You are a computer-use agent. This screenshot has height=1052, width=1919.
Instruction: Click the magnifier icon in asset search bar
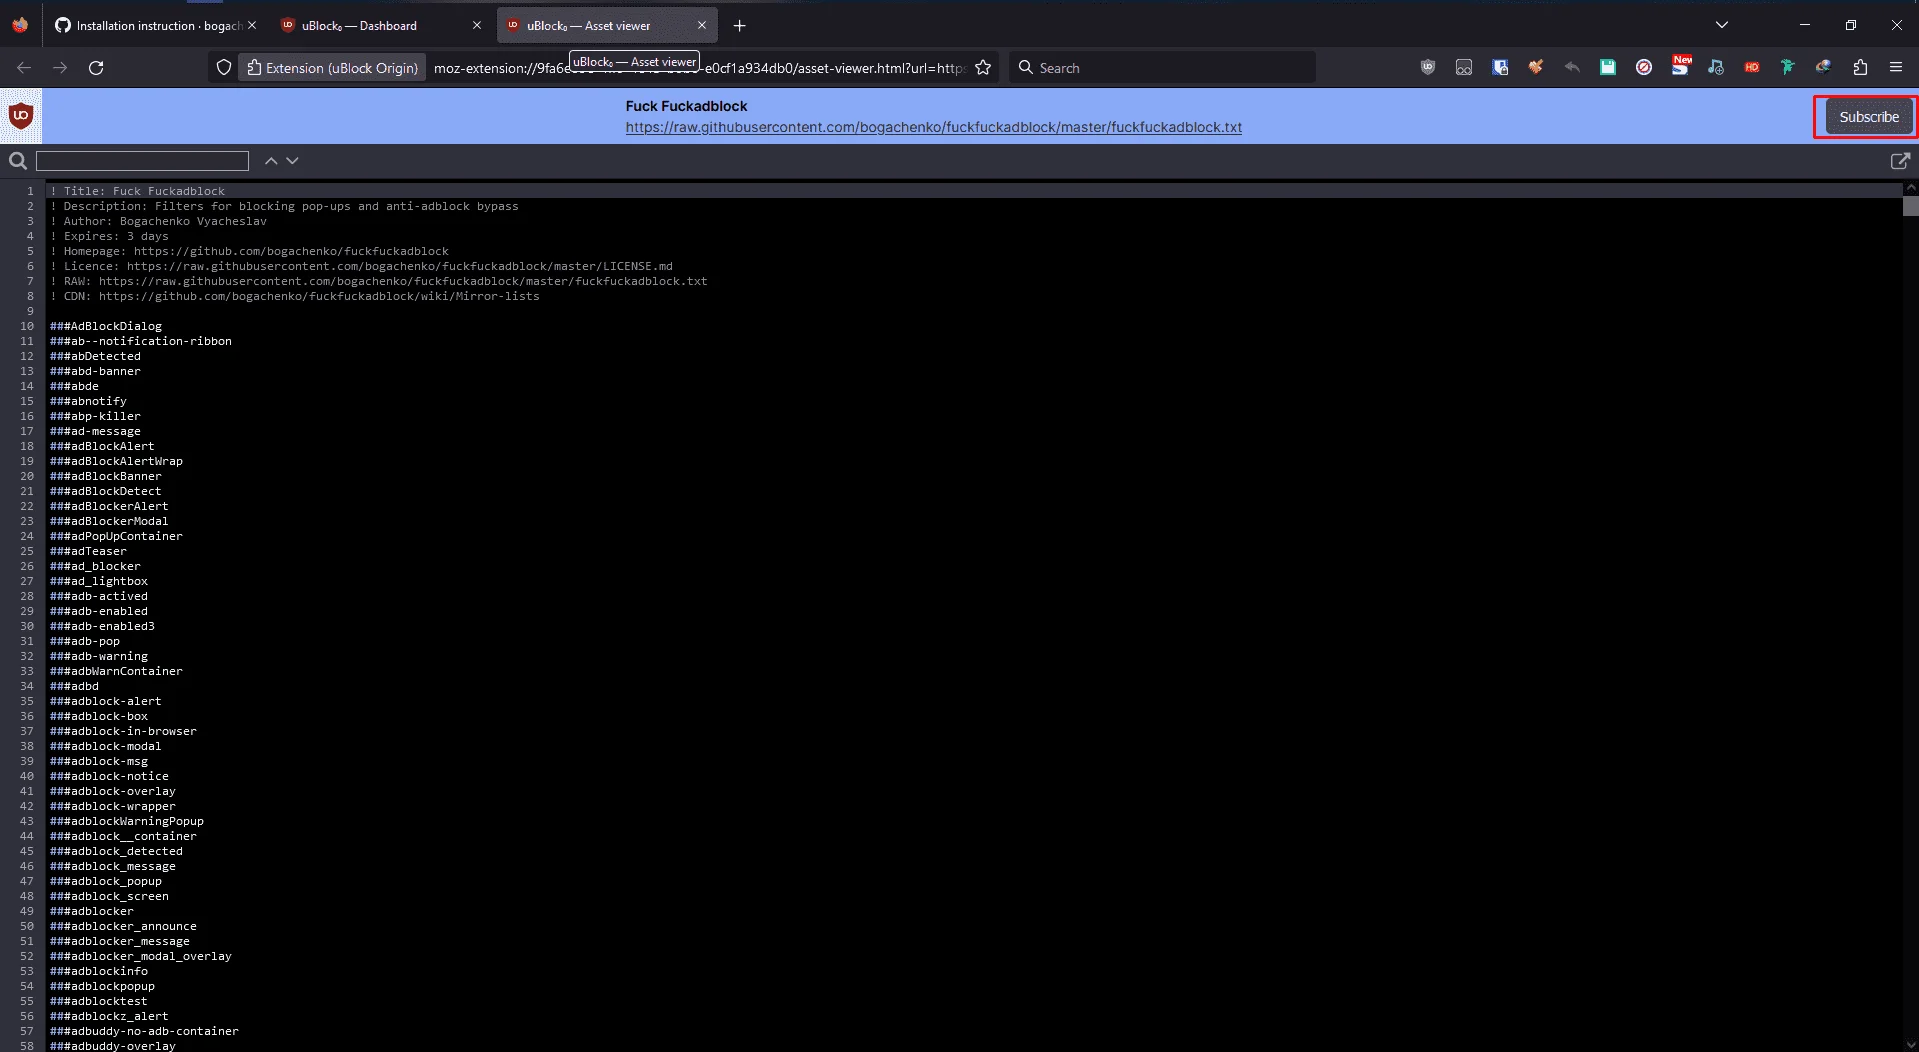(x=18, y=160)
